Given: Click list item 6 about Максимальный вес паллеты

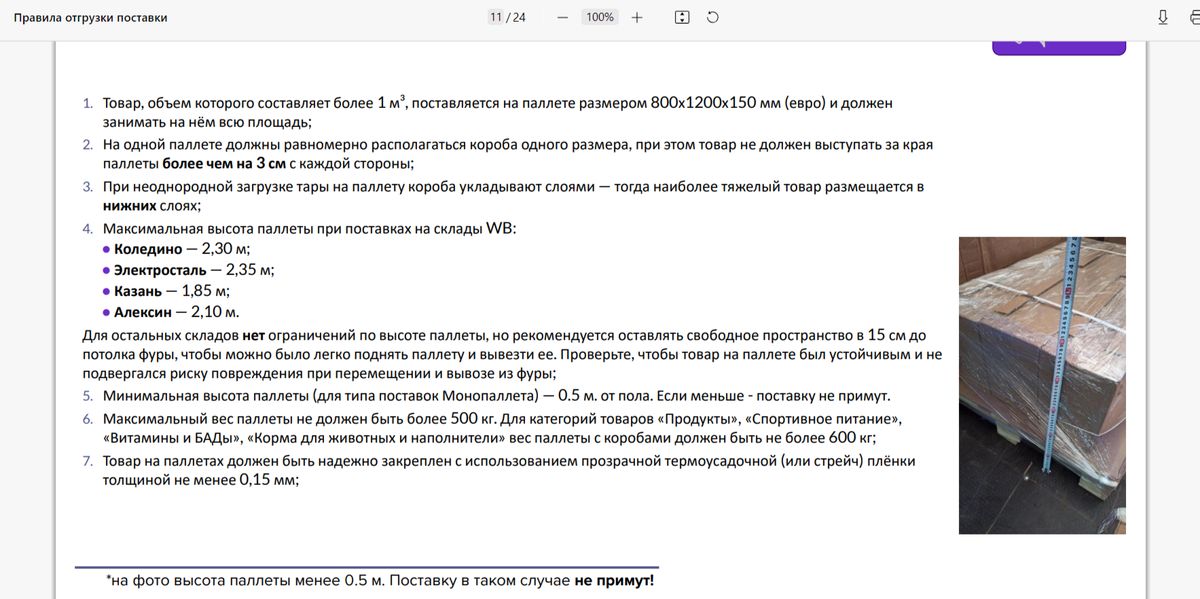Looking at the screenshot, I should [492, 428].
